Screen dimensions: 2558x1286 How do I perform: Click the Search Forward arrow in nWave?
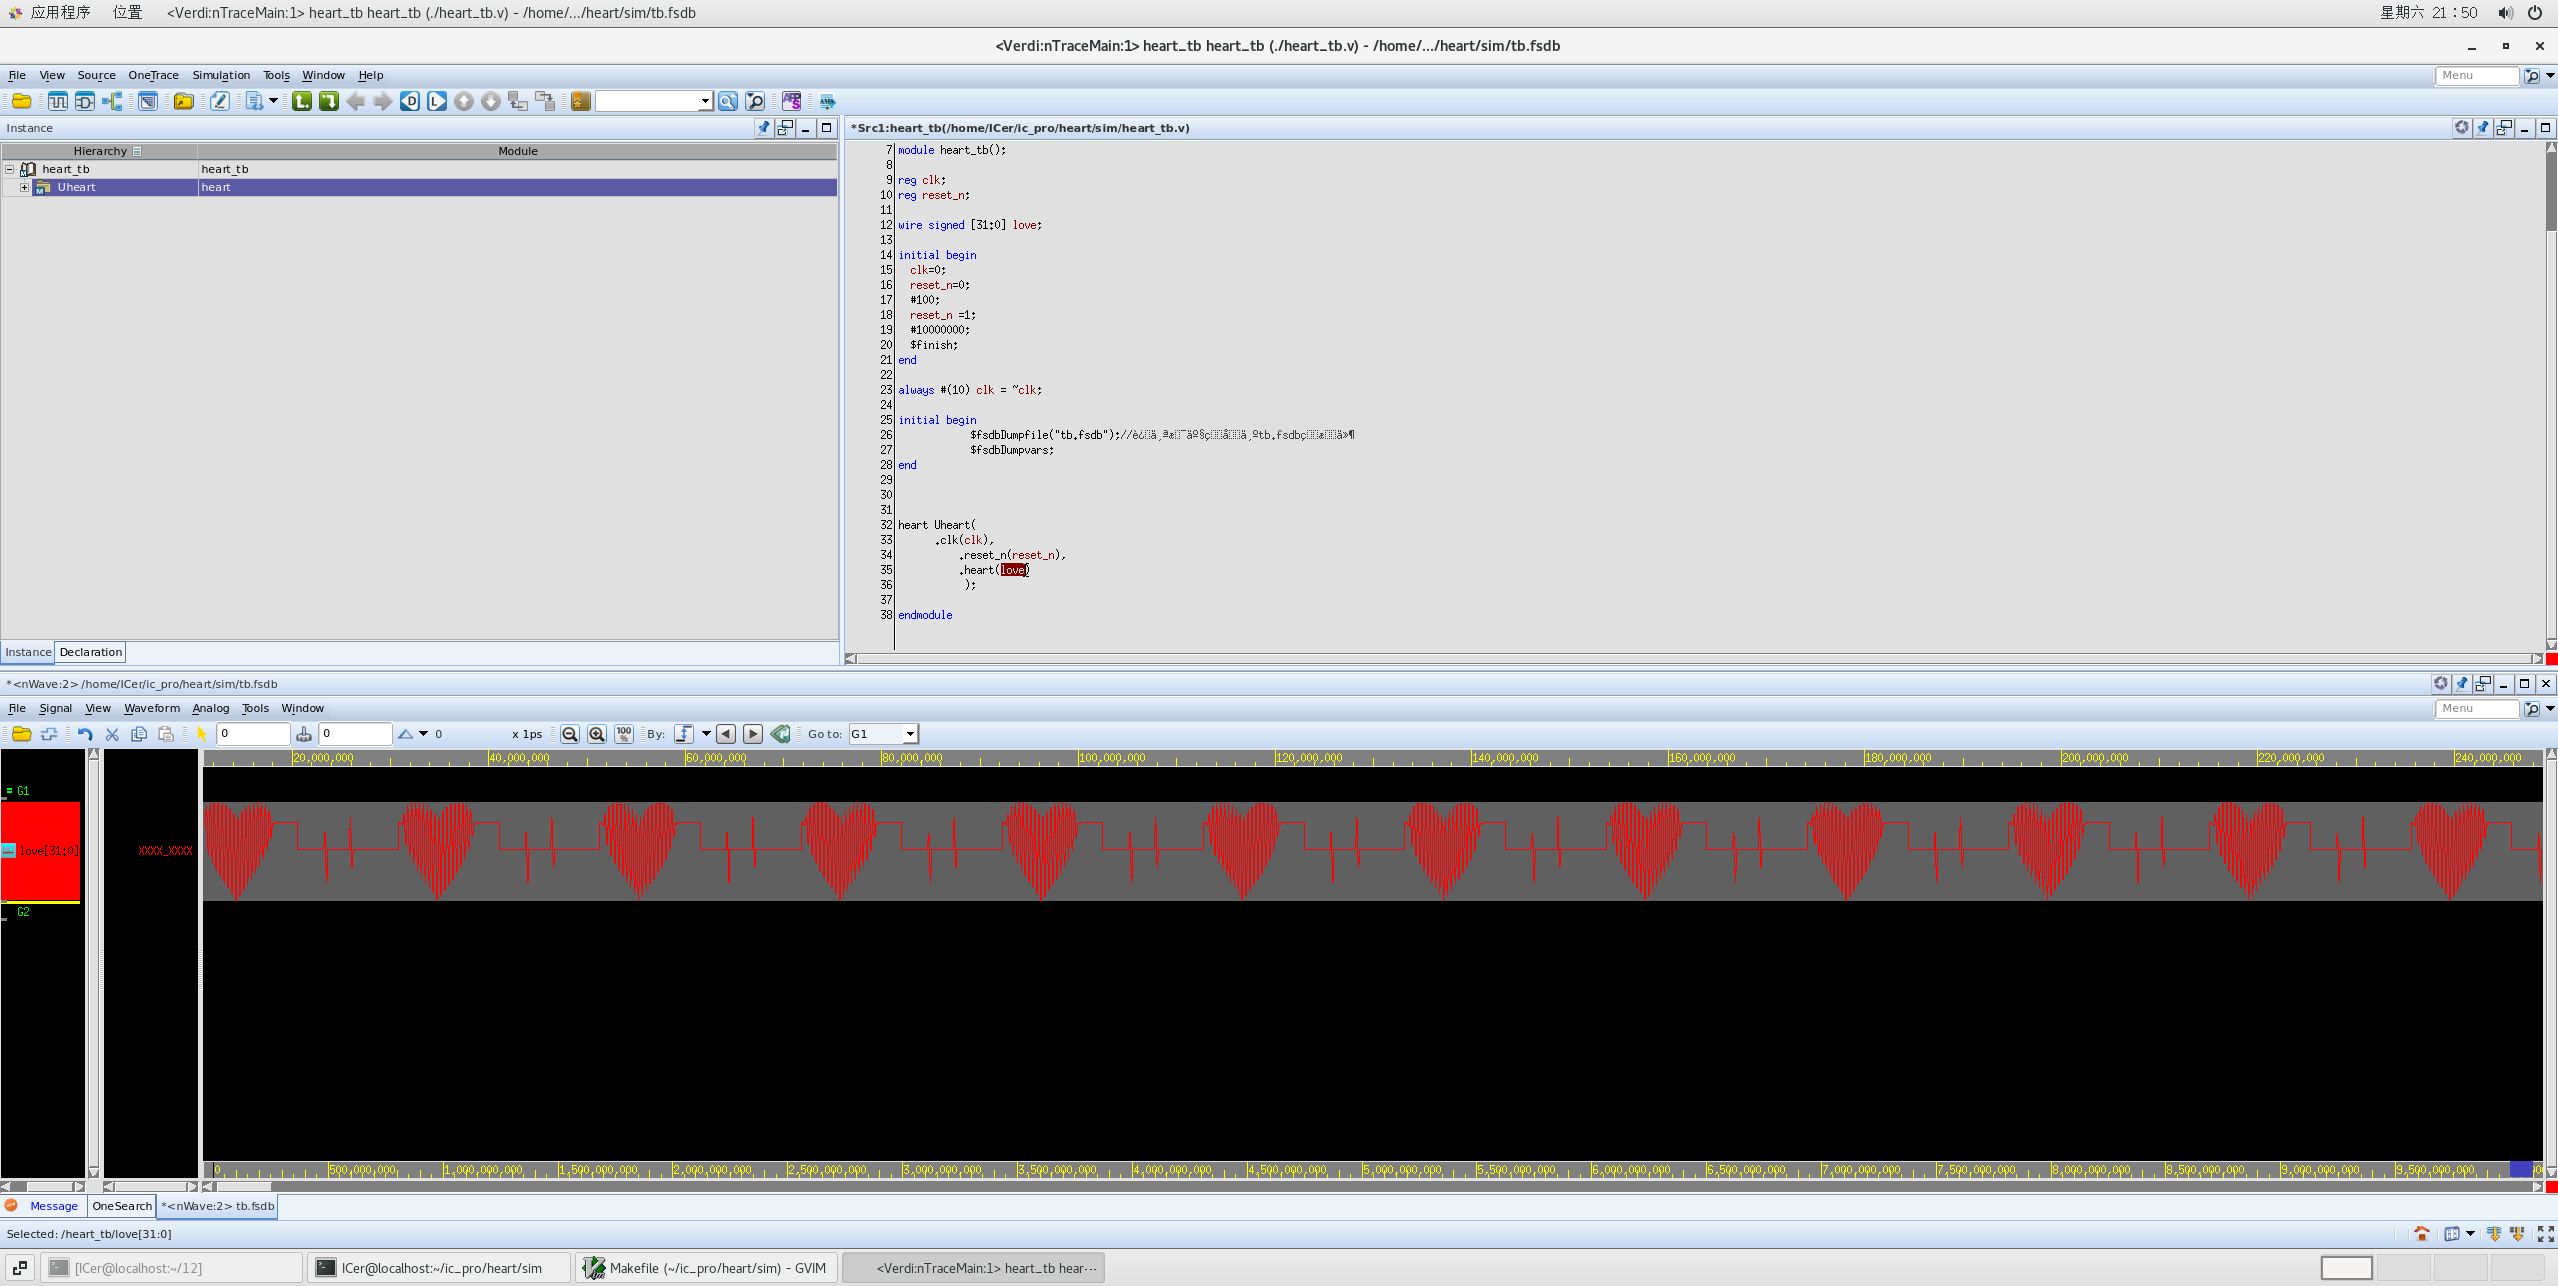tap(753, 734)
